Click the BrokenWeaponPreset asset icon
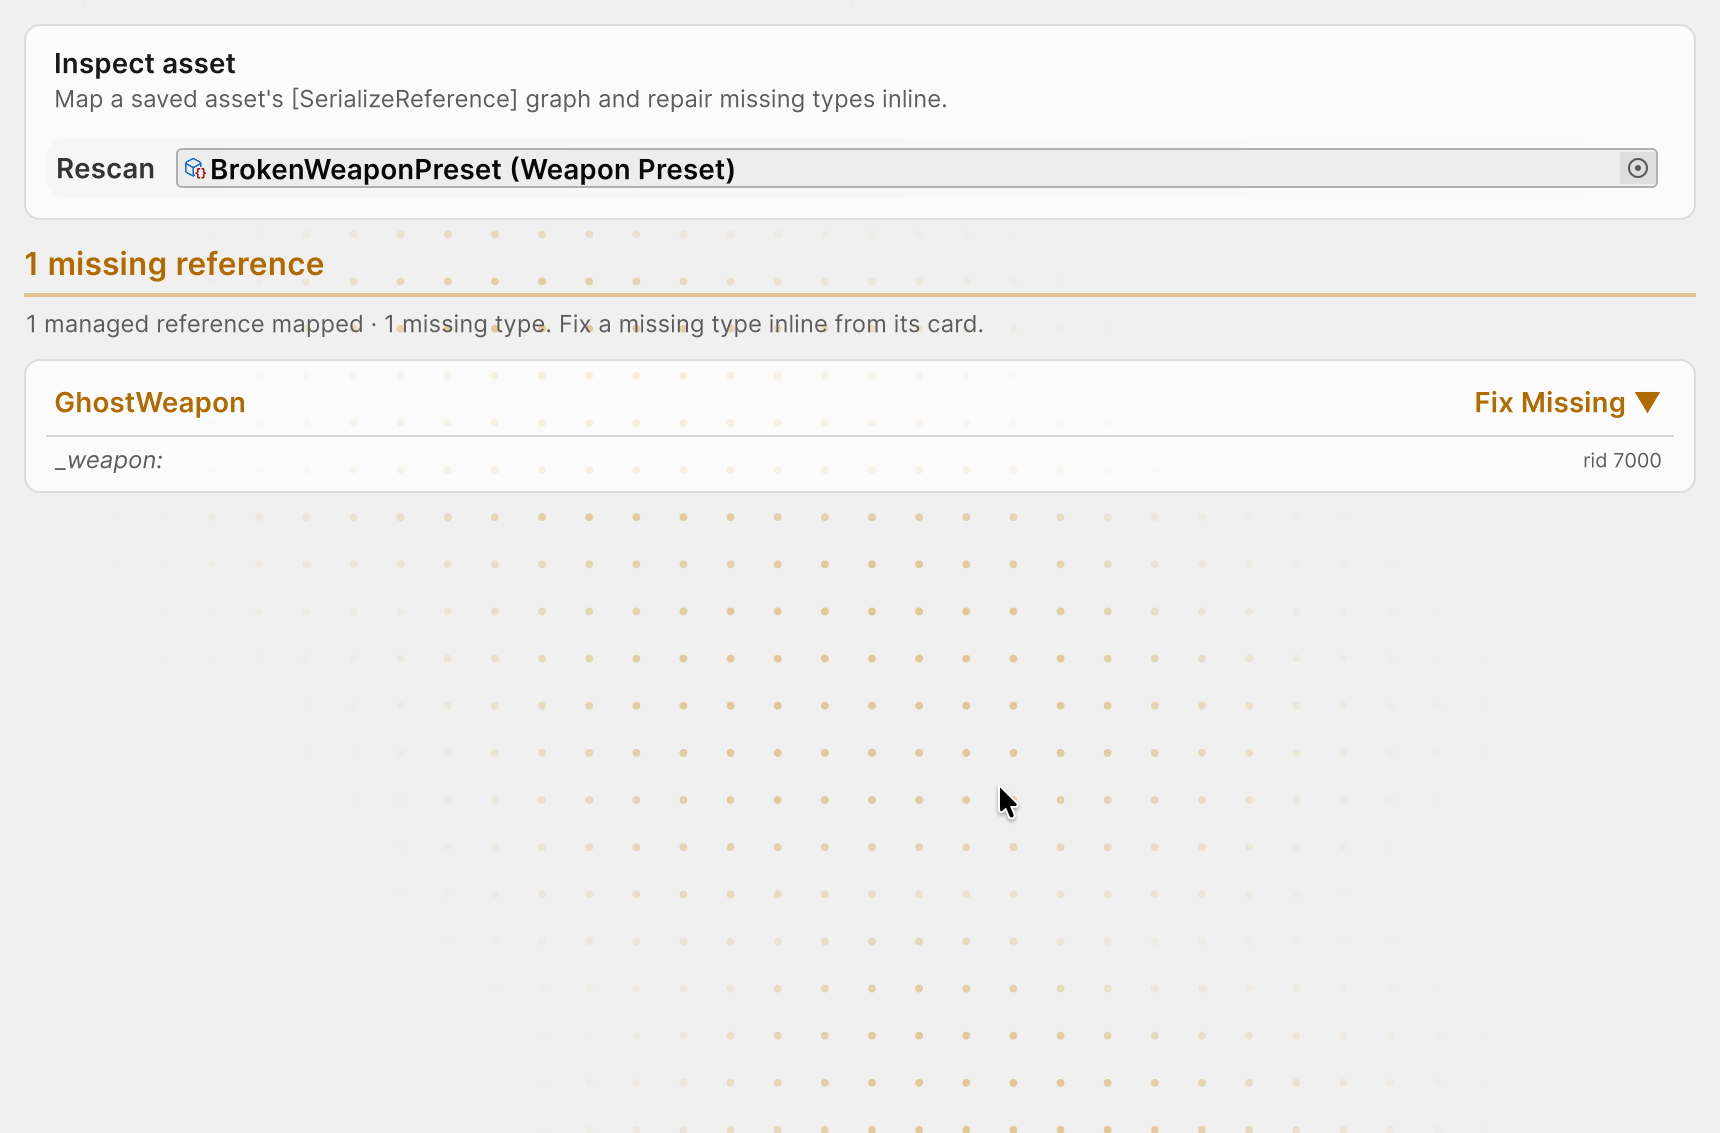Viewport: 1720px width, 1133px height. tap(195, 168)
